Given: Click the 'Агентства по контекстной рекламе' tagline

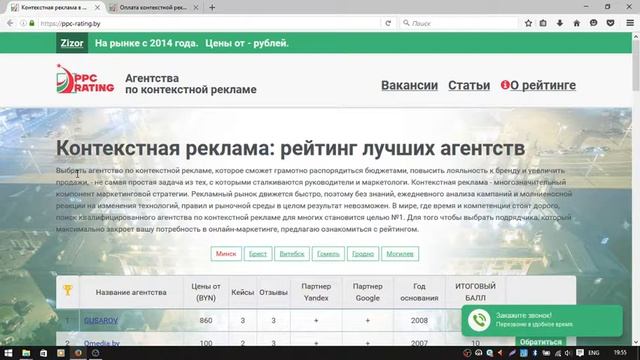Looking at the screenshot, I should pos(191,84).
